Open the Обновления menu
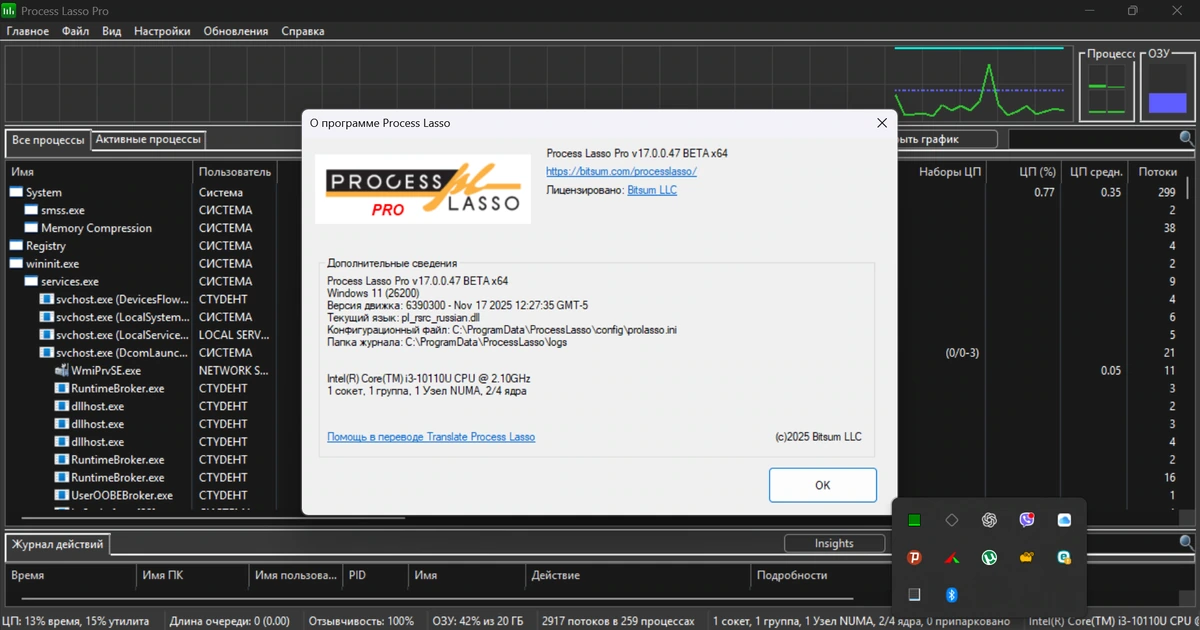The width and height of the screenshot is (1200, 630). 236,31
